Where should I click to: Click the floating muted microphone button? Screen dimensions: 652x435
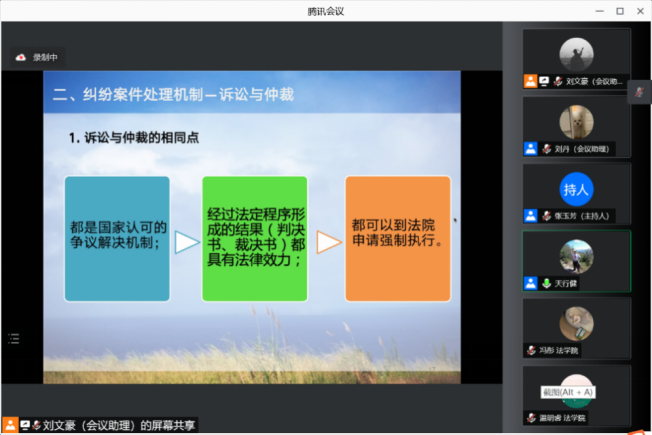tap(640, 93)
